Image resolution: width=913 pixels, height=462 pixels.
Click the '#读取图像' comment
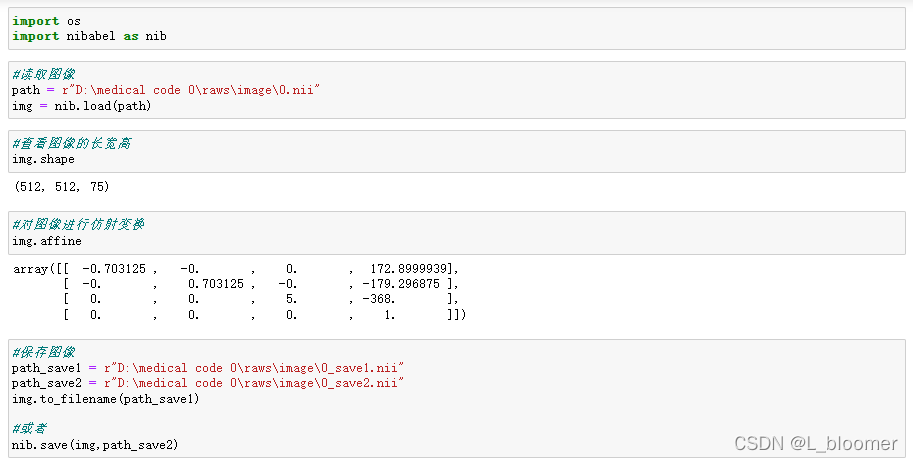click(x=44, y=74)
